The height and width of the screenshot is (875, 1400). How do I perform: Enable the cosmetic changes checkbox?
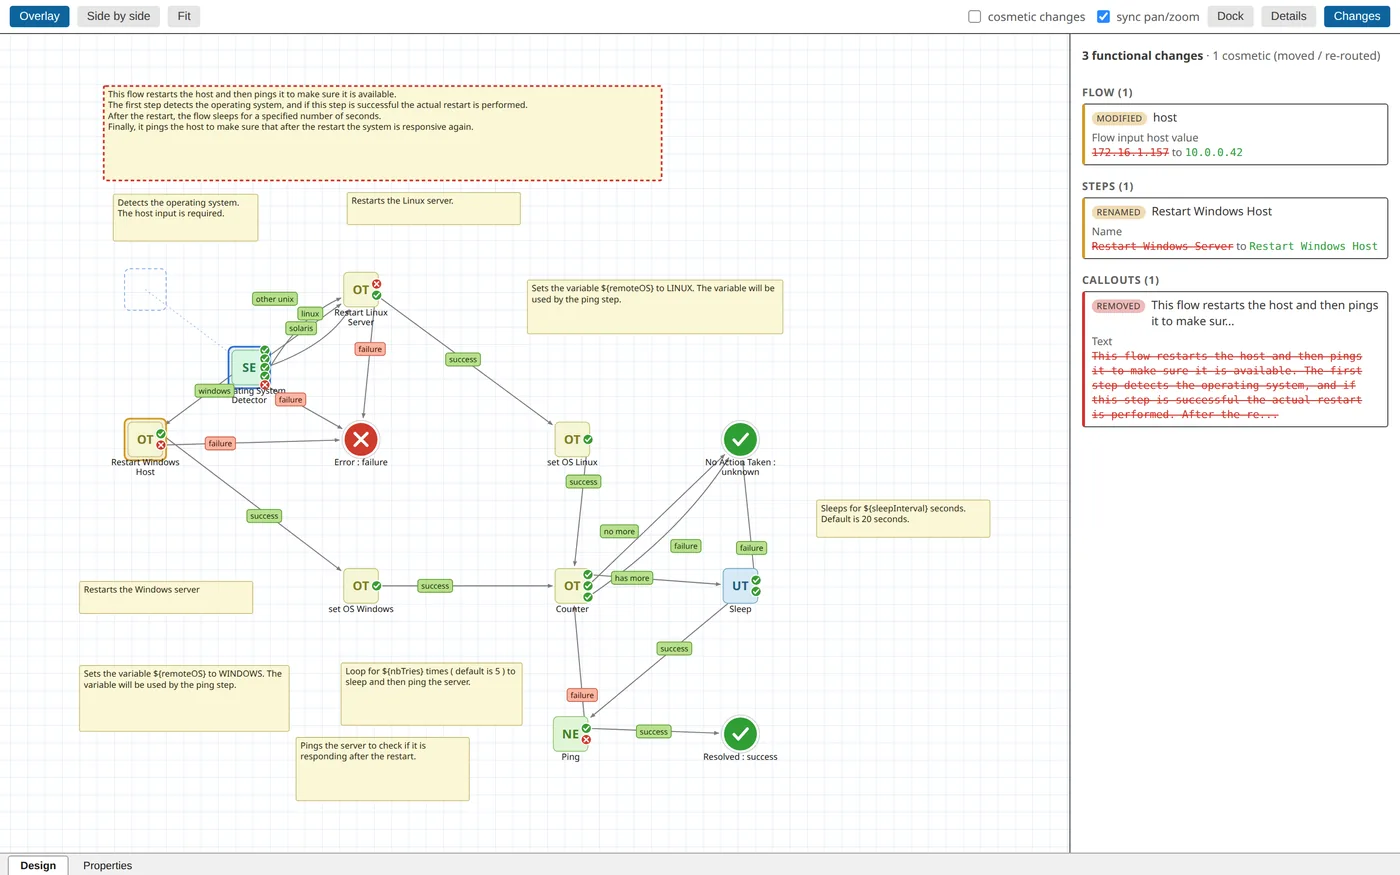click(x=975, y=16)
